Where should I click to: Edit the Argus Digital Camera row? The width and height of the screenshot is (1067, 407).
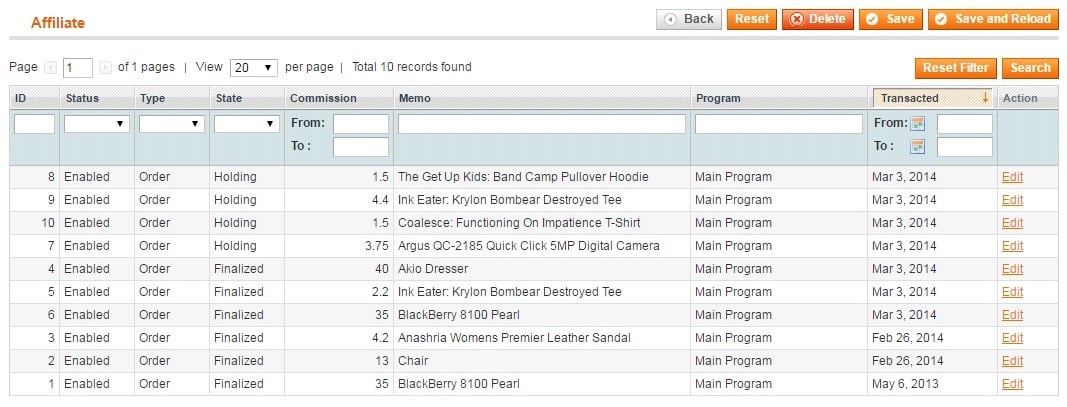[1012, 246]
